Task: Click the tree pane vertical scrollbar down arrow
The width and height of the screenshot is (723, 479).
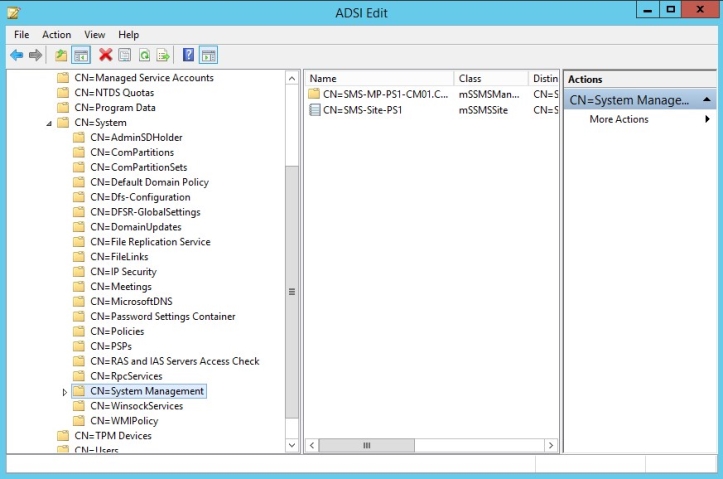Action: pos(292,445)
